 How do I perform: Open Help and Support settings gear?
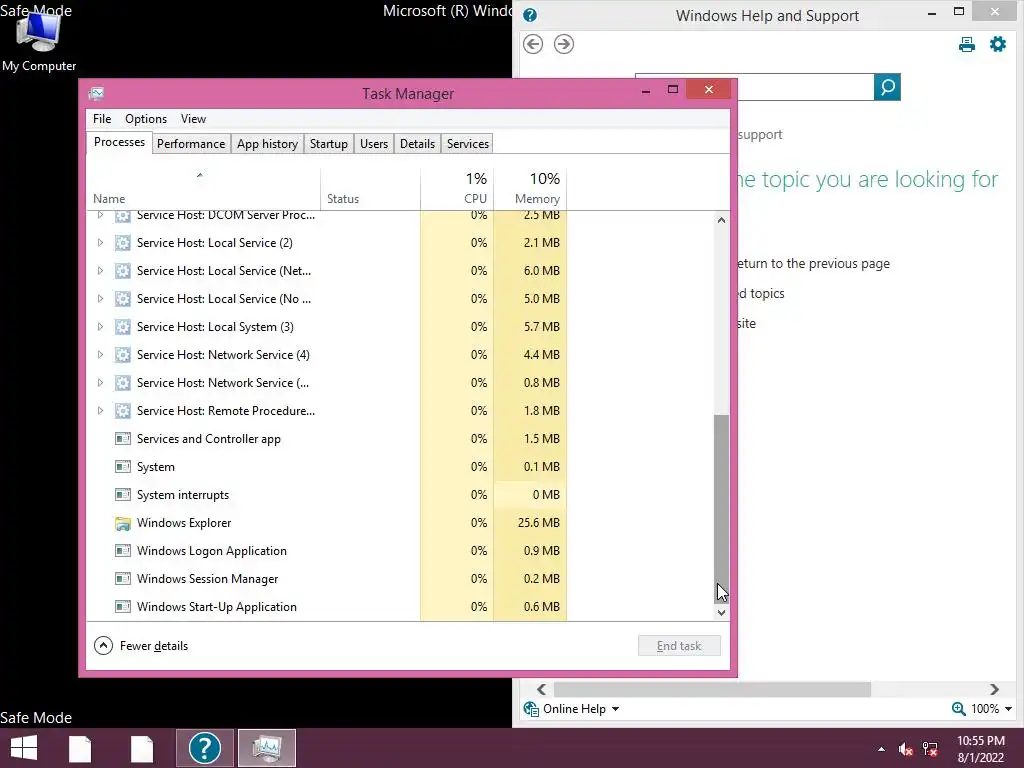click(998, 44)
